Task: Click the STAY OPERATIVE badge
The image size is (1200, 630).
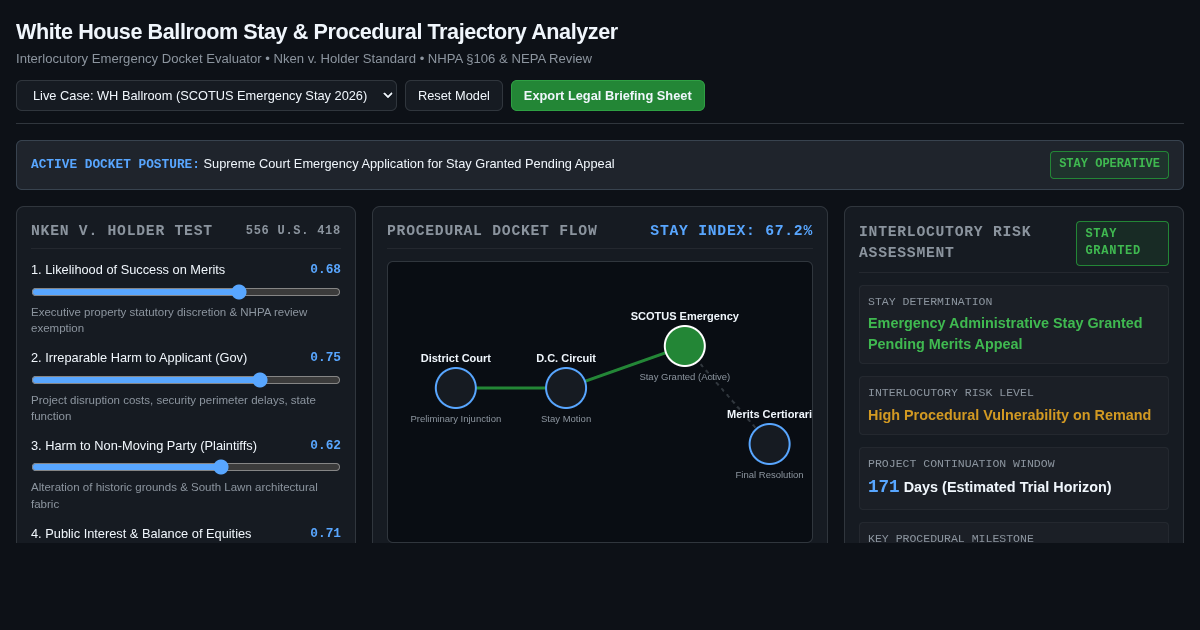Action: click(x=1109, y=165)
